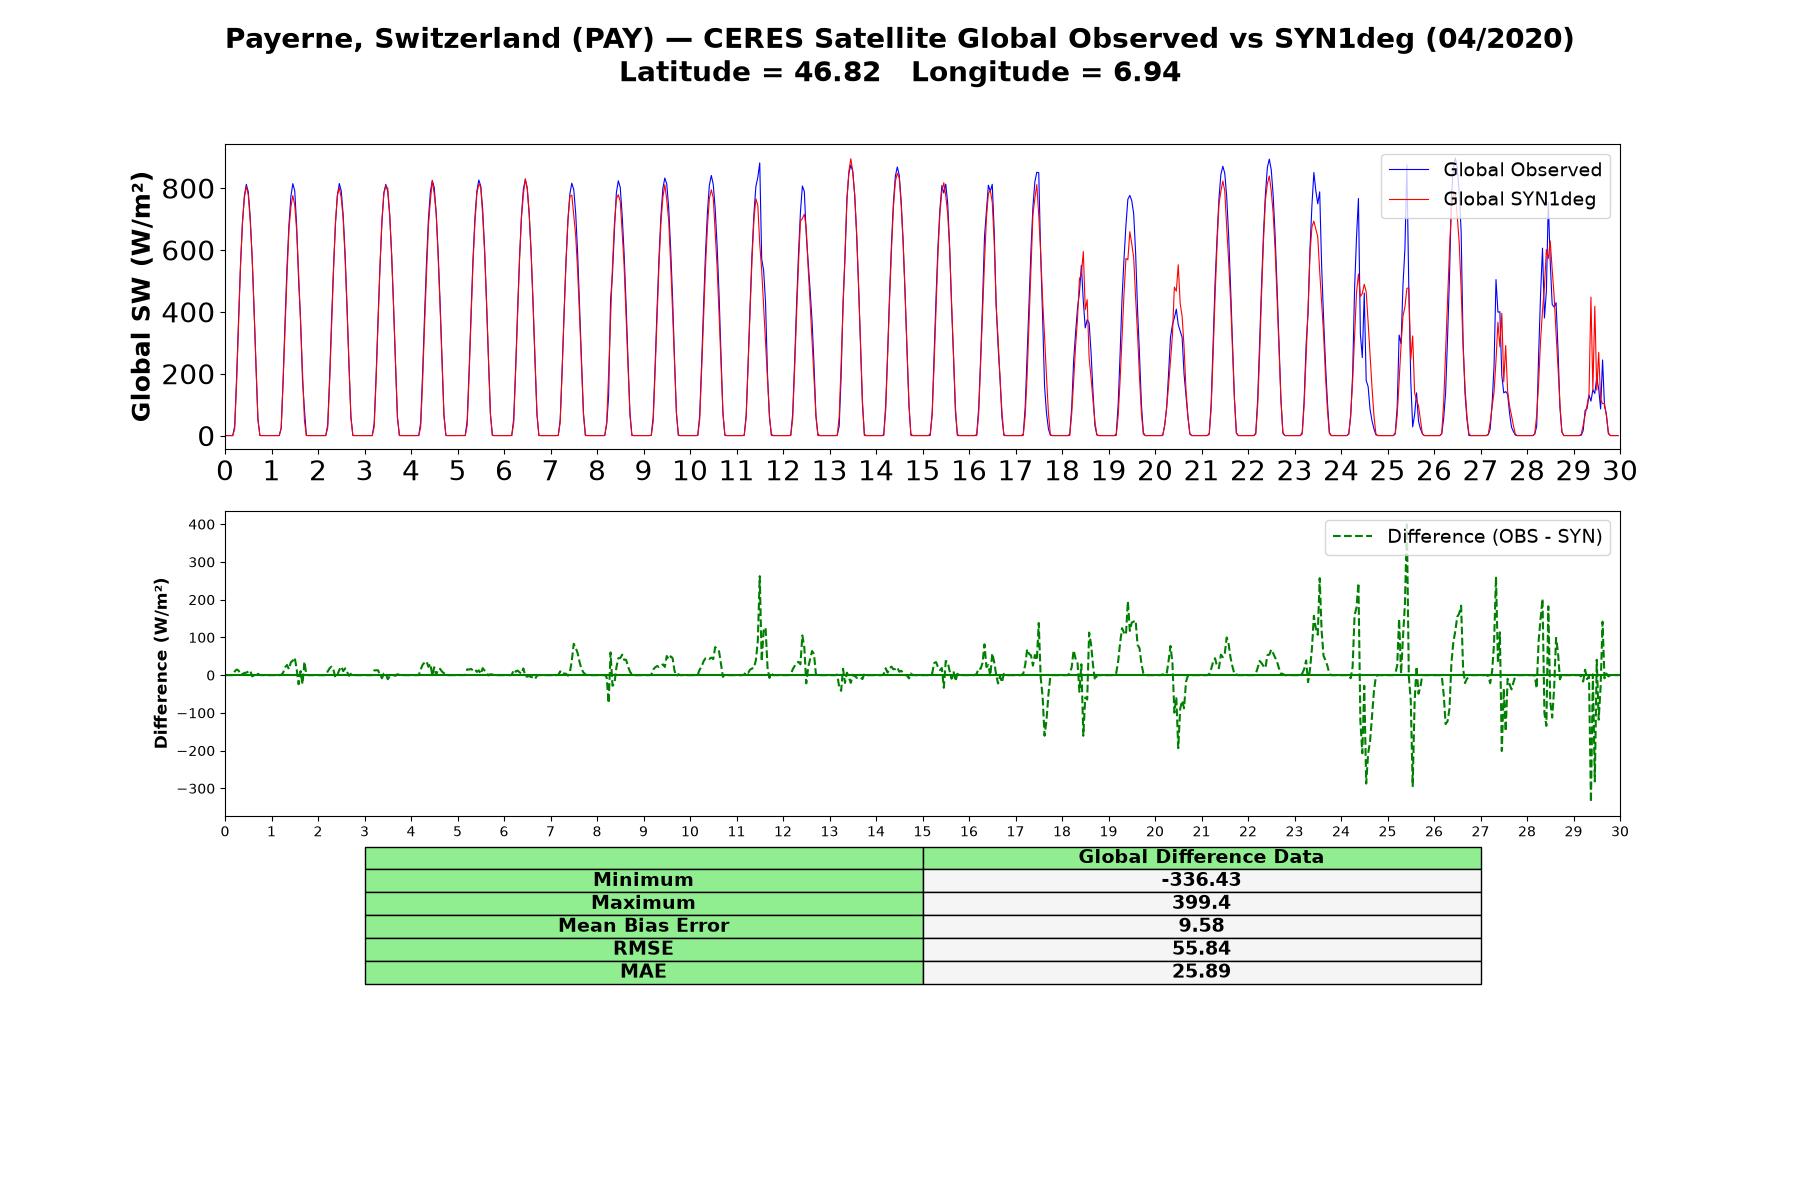Screen dimensions: 1800x1200
Task: Click the day 29 tick on lower chart
Action: tap(1574, 832)
